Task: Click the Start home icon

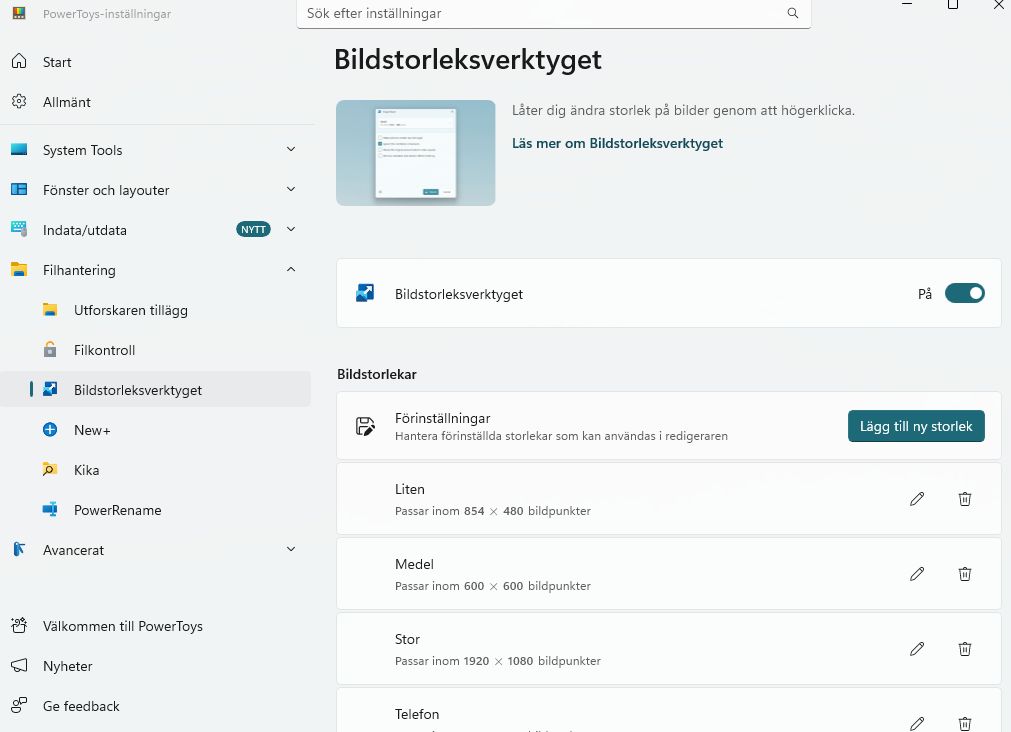Action: (x=19, y=61)
